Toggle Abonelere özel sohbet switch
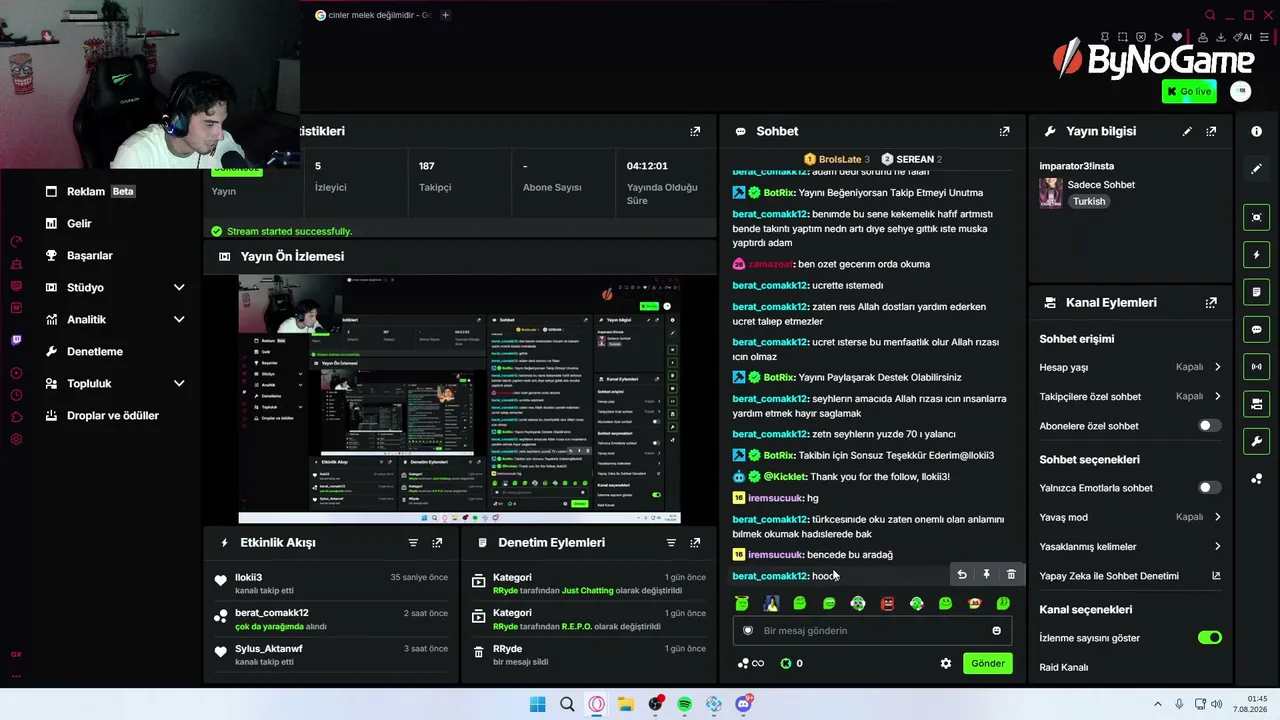This screenshot has height=720, width=1280. (1209, 425)
